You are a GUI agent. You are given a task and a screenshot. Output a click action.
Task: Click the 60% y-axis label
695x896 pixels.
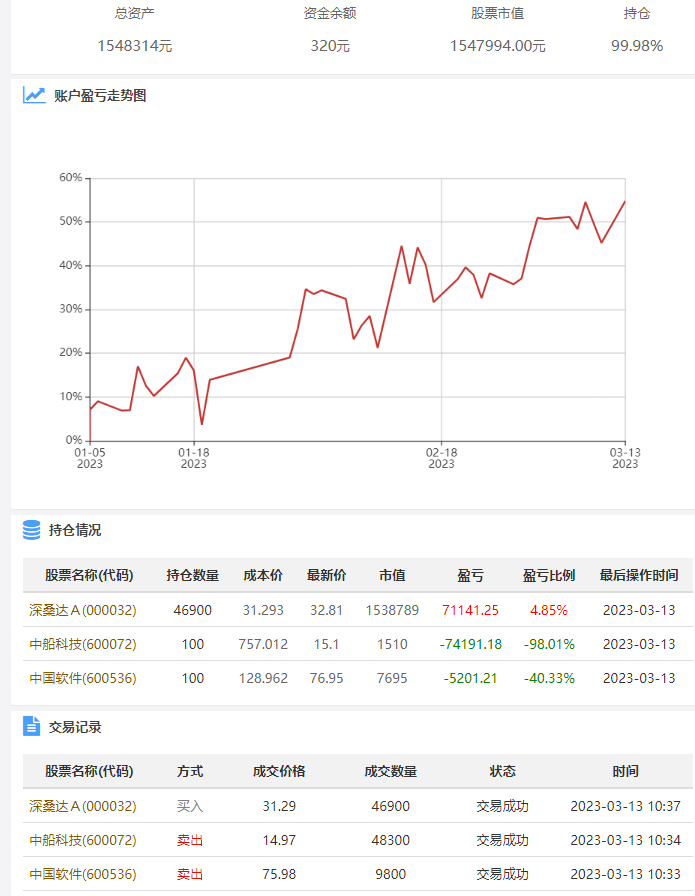coord(71,177)
